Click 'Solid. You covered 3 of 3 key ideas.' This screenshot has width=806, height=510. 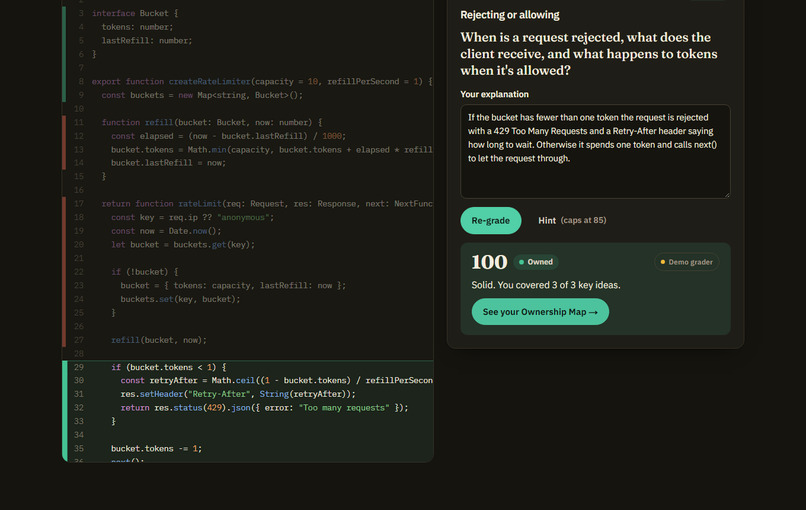[x=546, y=285]
